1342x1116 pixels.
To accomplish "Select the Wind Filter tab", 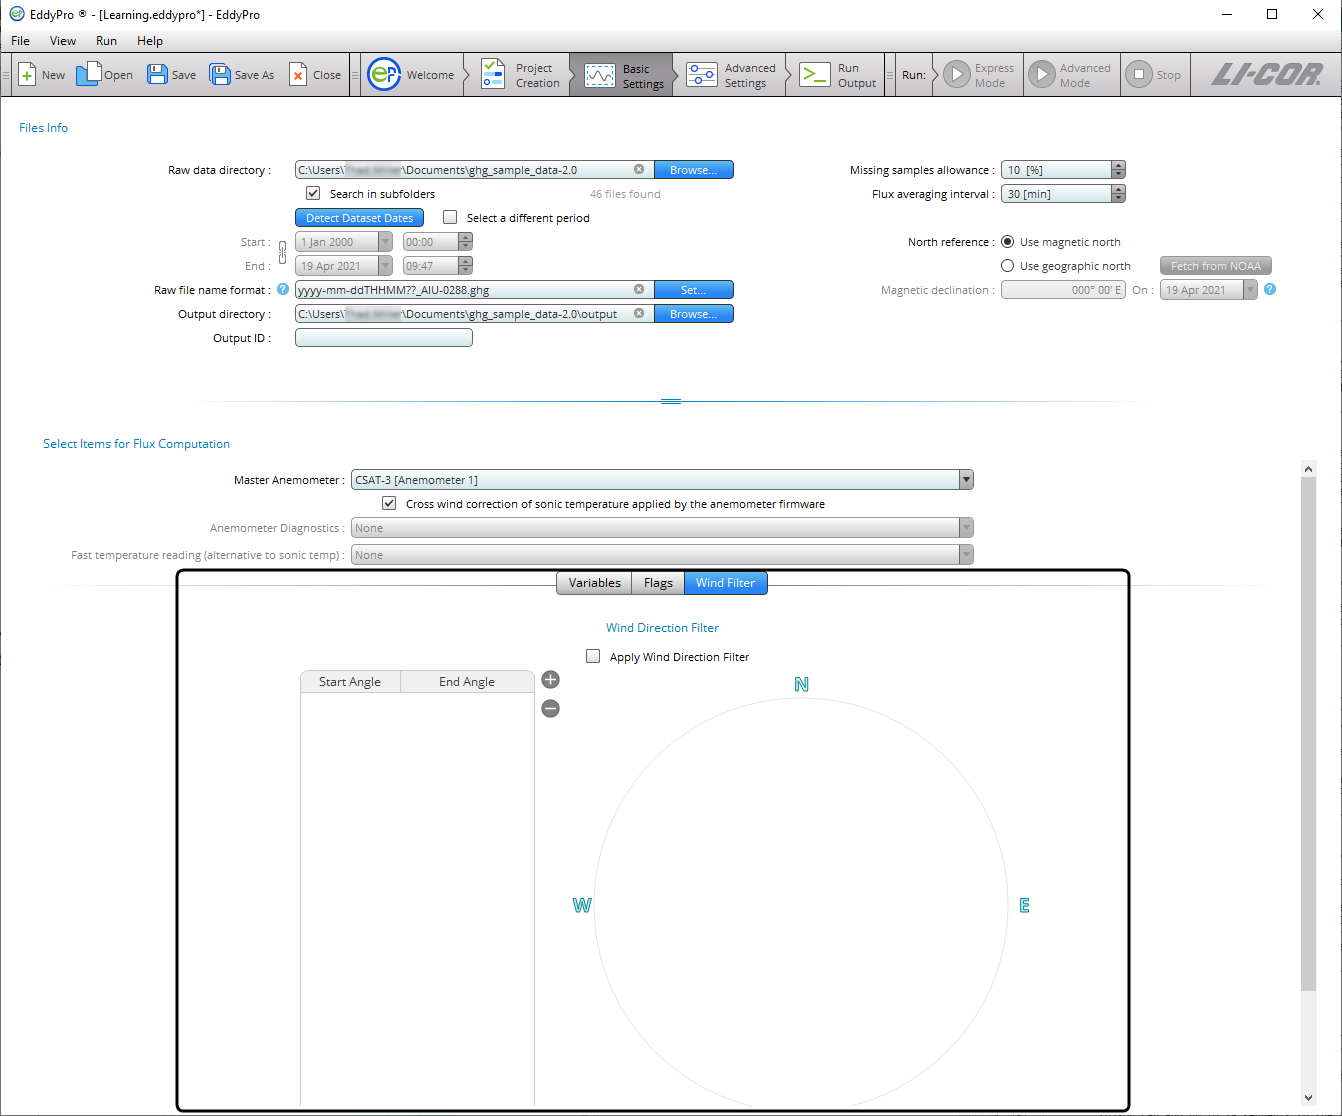I will (x=726, y=583).
